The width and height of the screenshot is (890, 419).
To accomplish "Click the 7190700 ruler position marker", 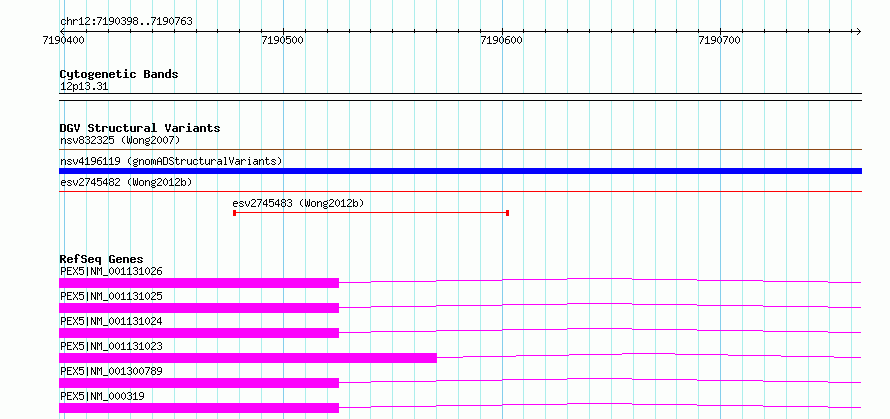I will [x=720, y=40].
